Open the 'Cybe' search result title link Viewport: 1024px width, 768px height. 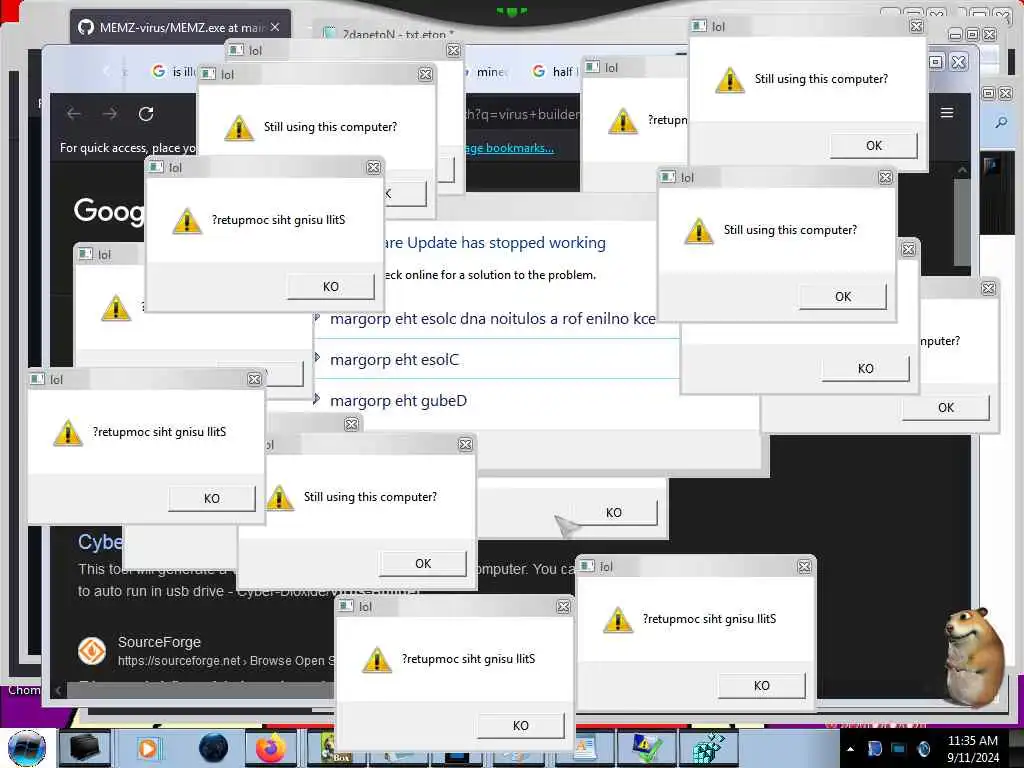tap(100, 542)
